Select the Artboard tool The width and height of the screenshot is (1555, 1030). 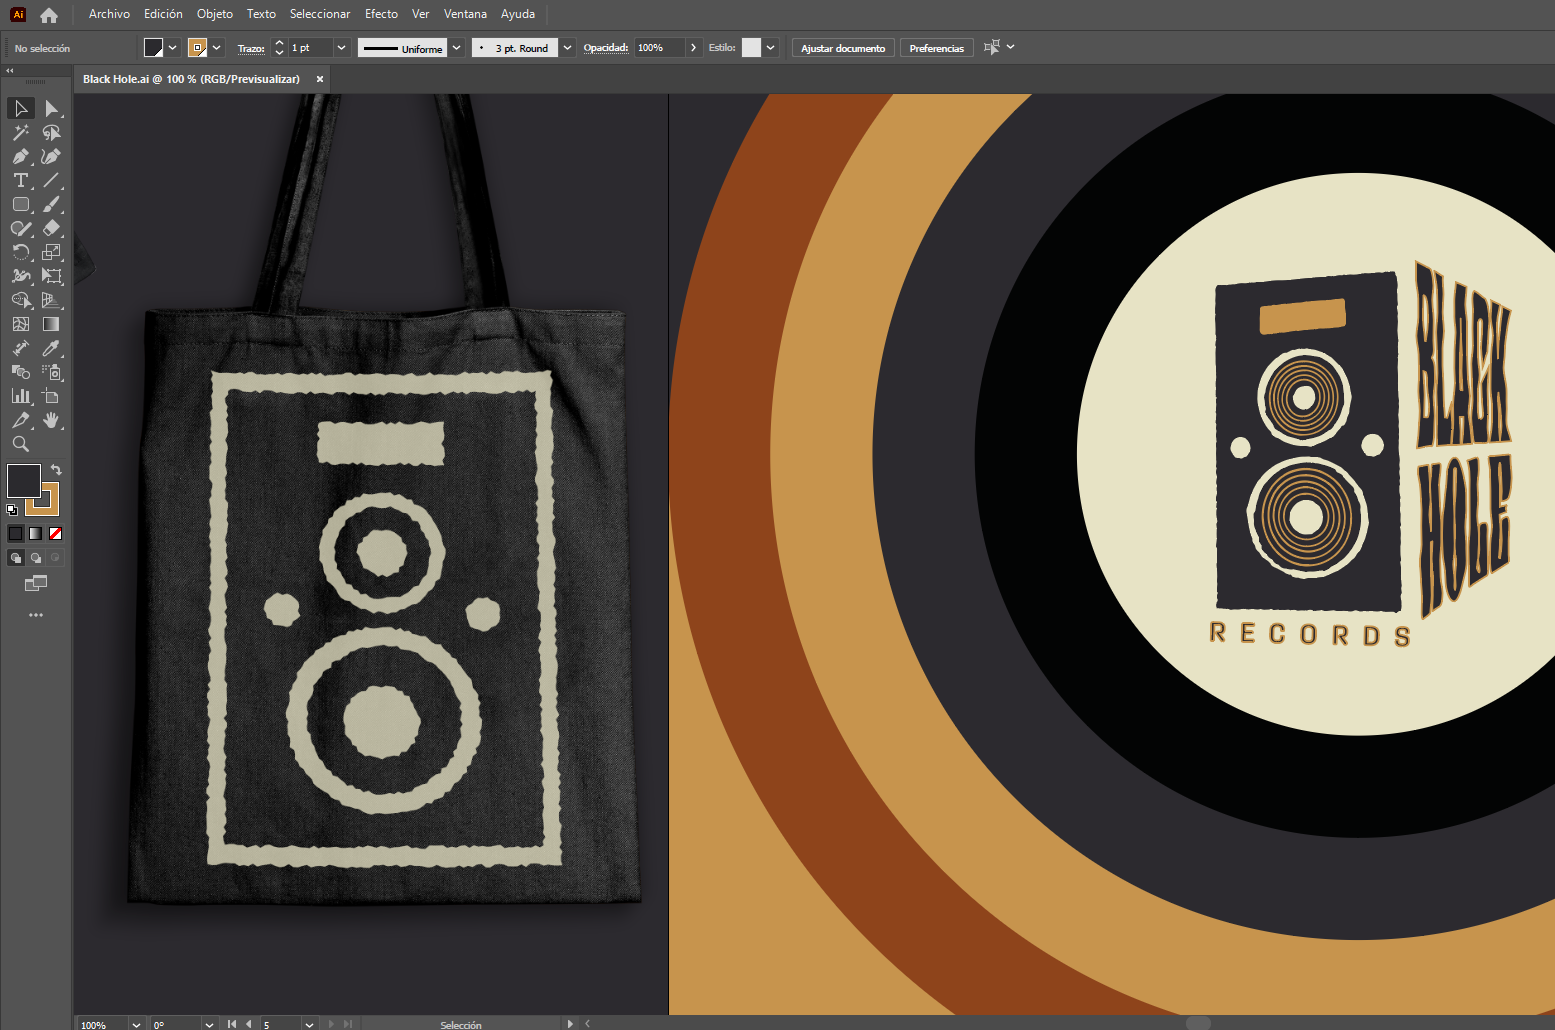pos(51,396)
